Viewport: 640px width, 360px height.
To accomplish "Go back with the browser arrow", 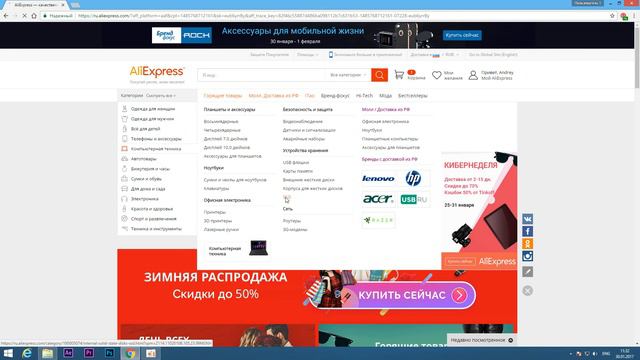I will pyautogui.click(x=6, y=16).
